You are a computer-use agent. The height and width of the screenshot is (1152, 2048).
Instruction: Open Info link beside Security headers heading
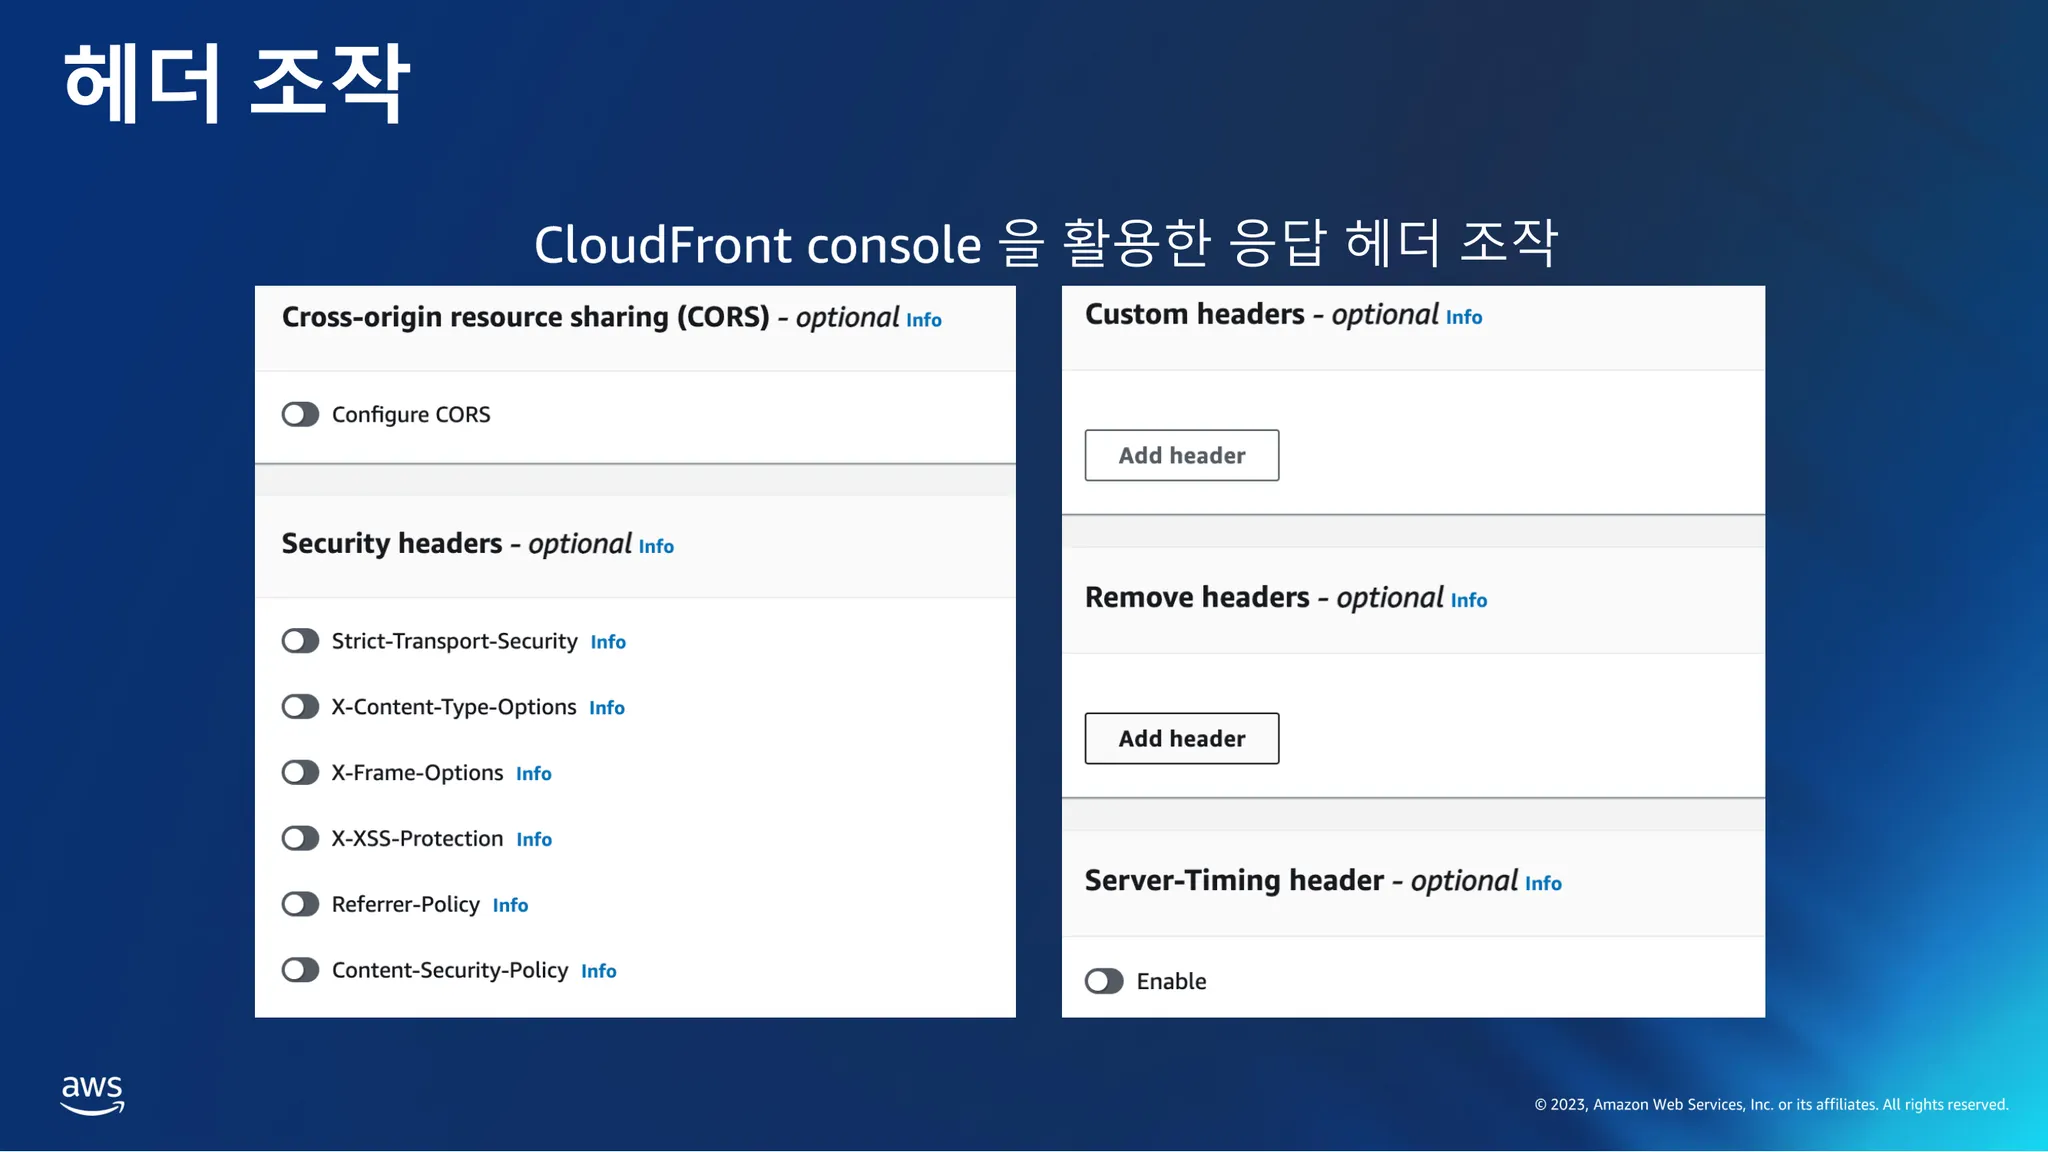coord(656,546)
